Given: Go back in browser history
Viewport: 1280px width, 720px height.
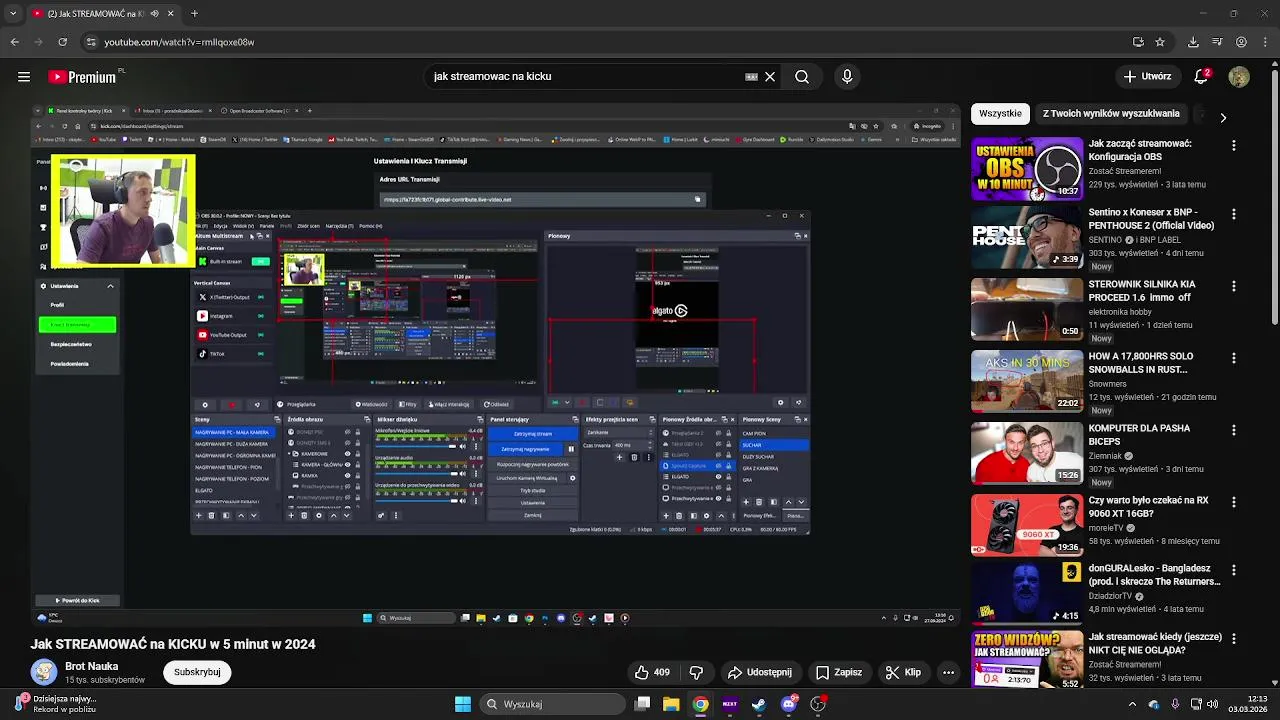Looking at the screenshot, I should coord(14,42).
